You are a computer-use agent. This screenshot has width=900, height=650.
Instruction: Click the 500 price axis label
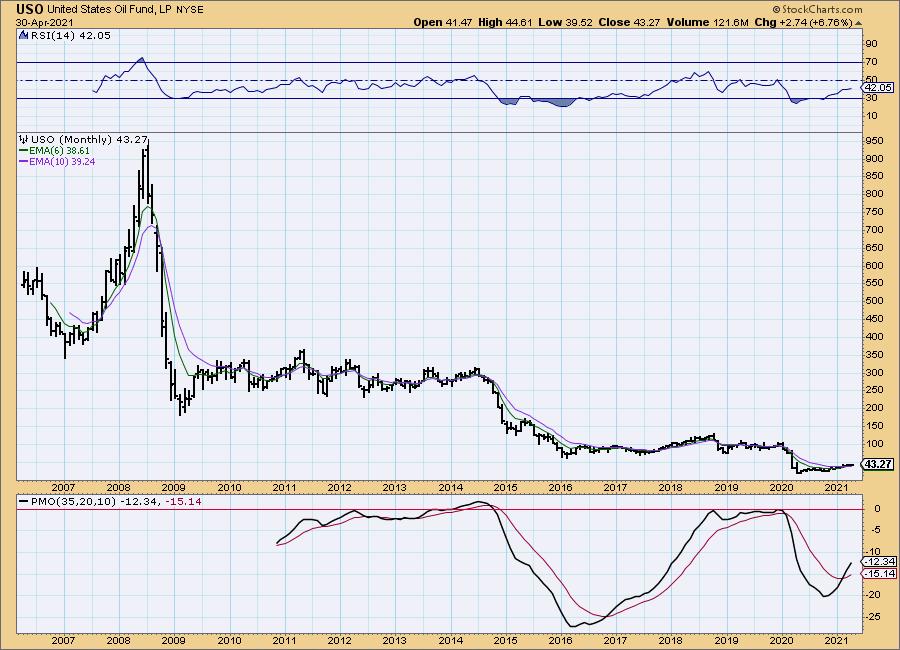tap(875, 301)
